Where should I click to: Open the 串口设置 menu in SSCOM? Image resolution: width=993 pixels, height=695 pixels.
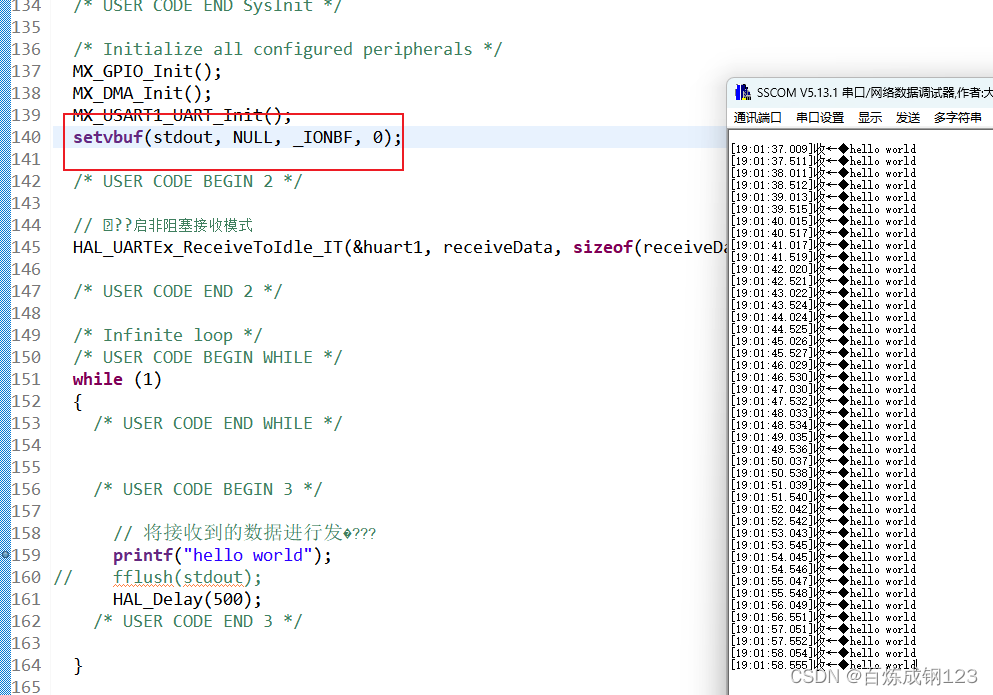click(820, 118)
